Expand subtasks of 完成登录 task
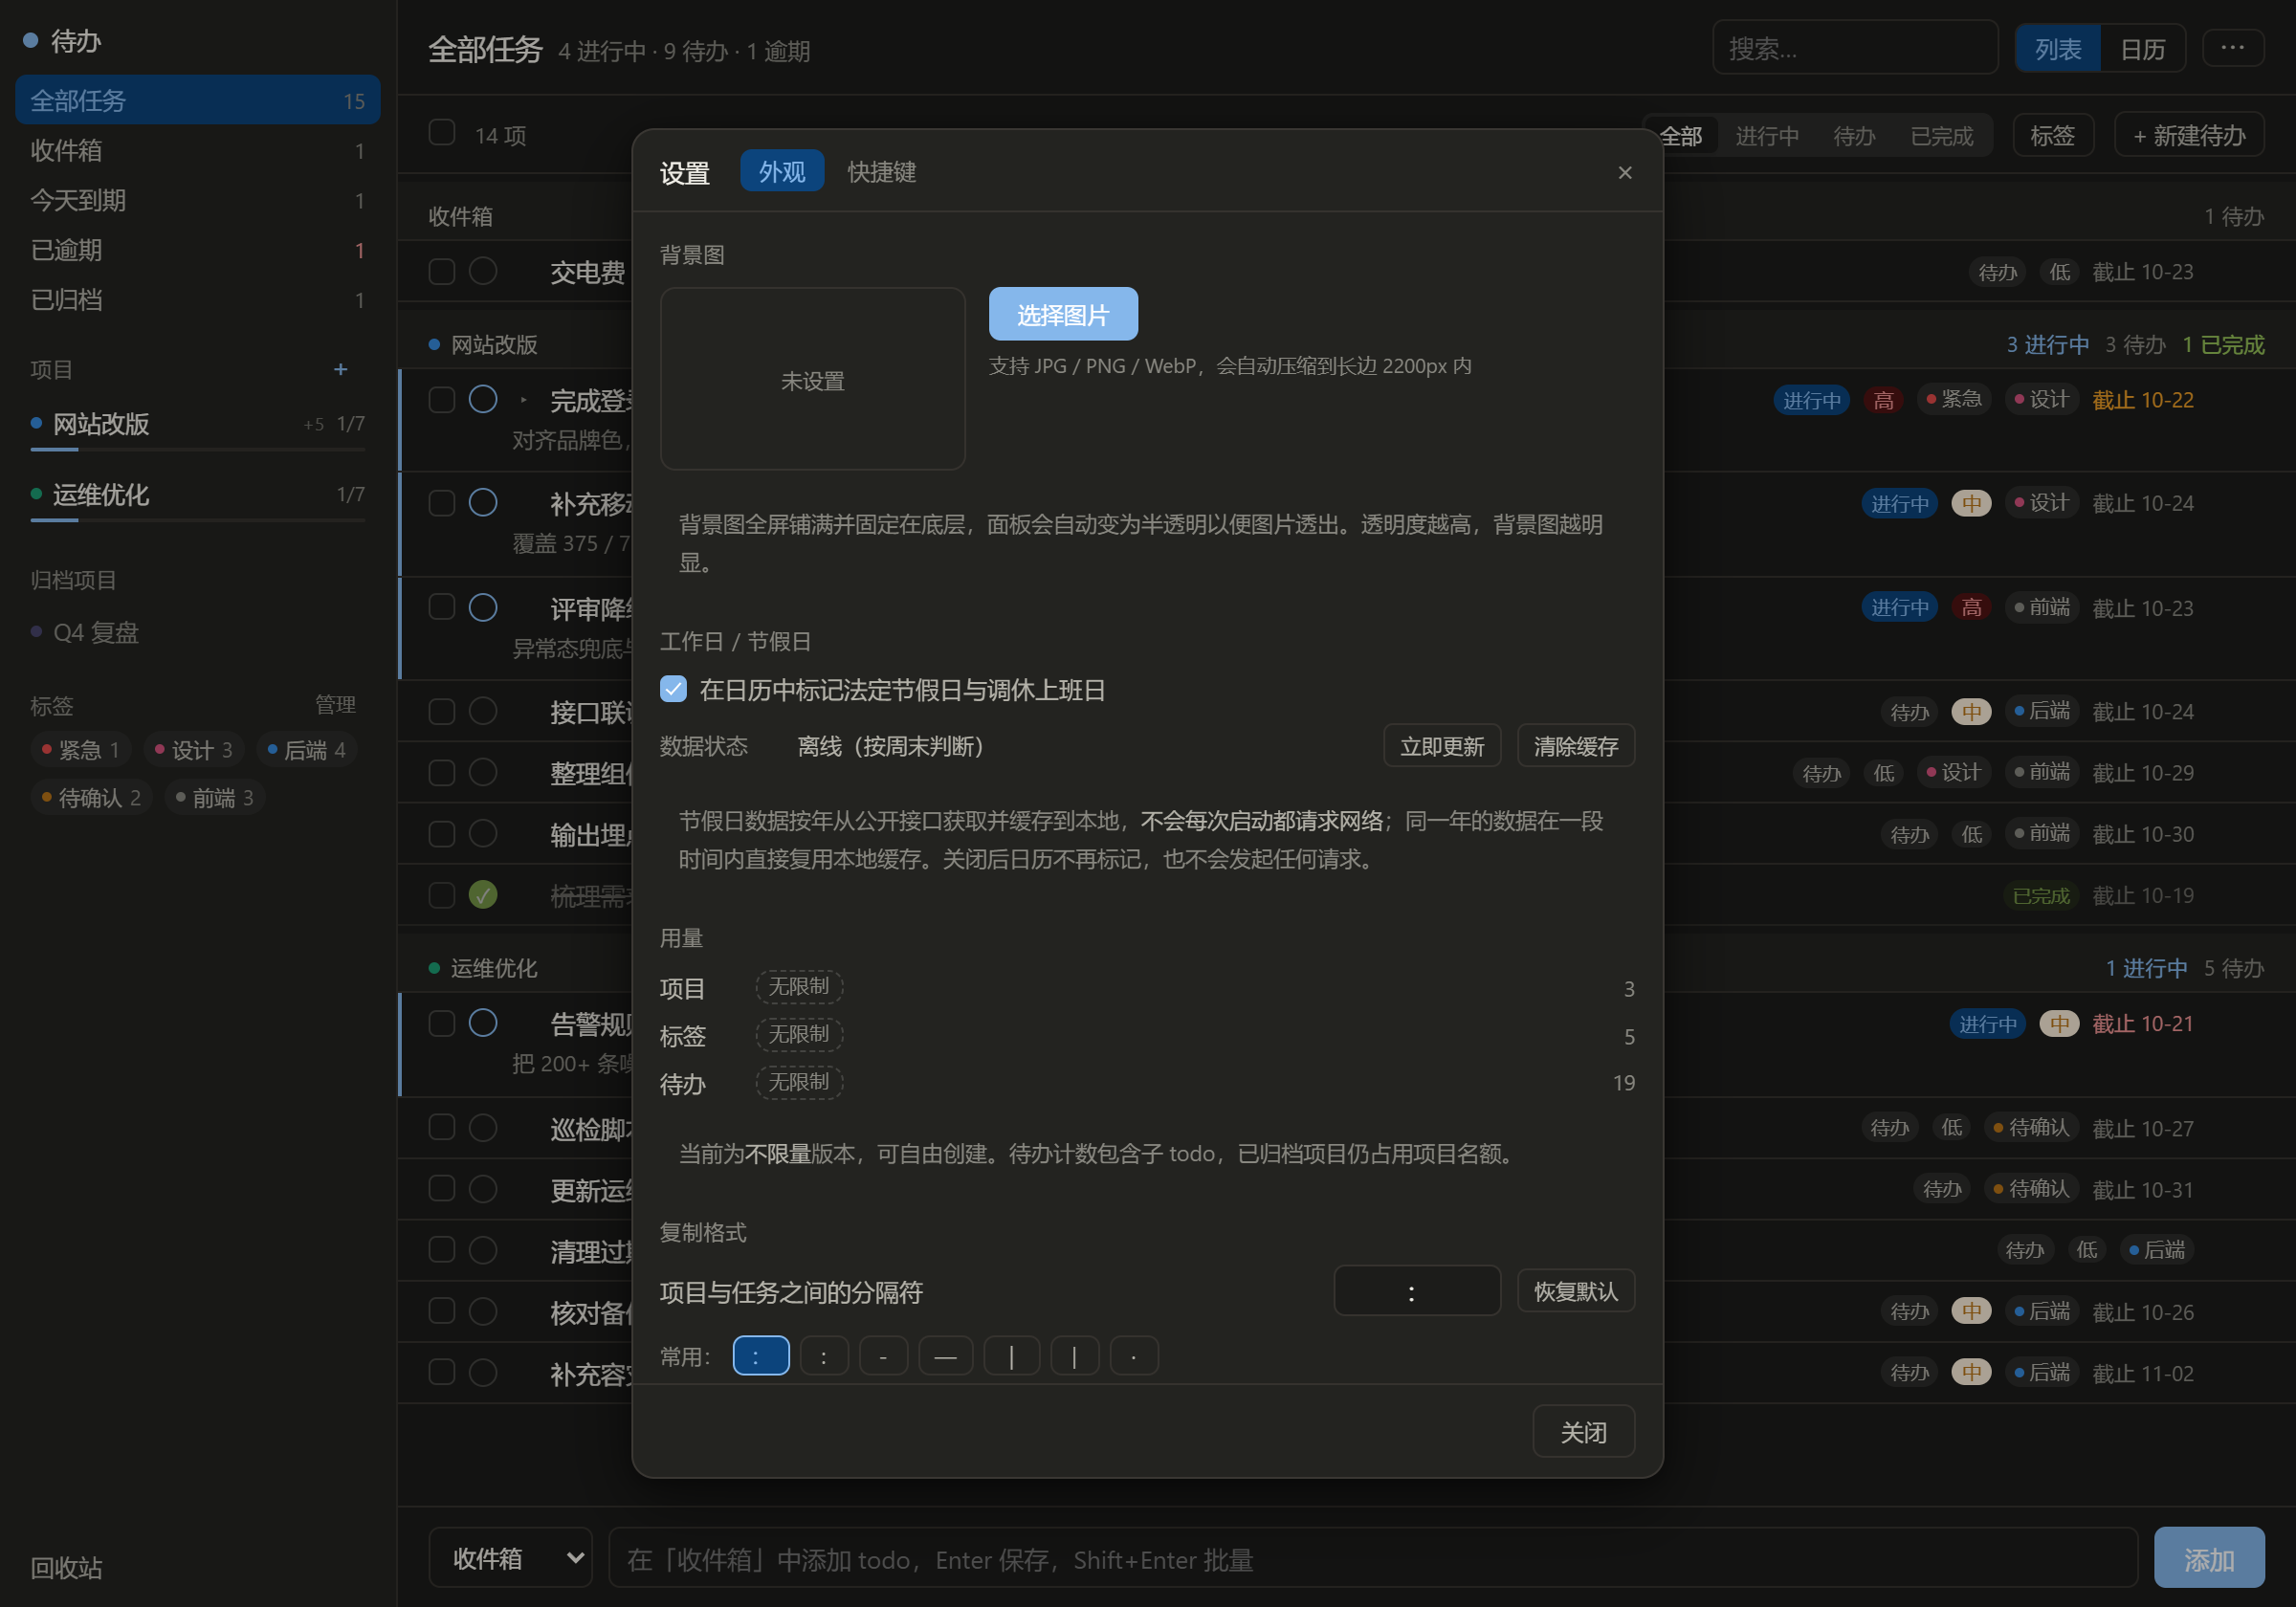This screenshot has height=1607, width=2296. (523, 400)
